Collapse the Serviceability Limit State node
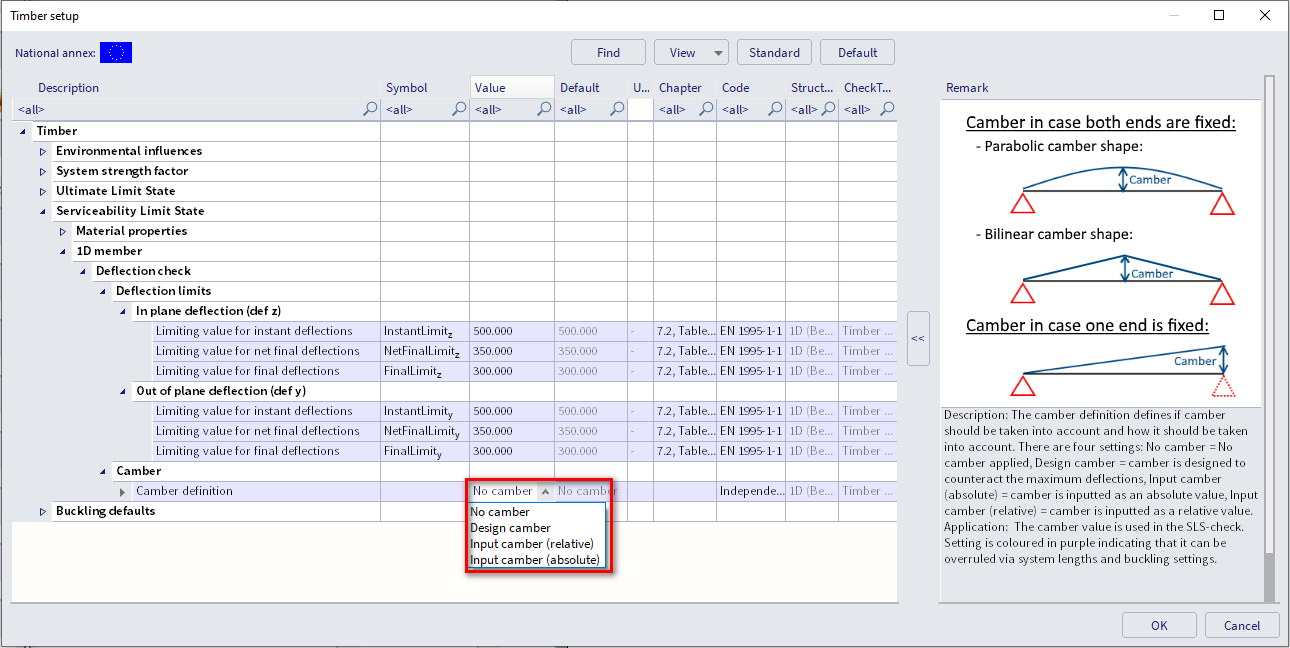Viewport: 1290px width, 648px height. (43, 211)
